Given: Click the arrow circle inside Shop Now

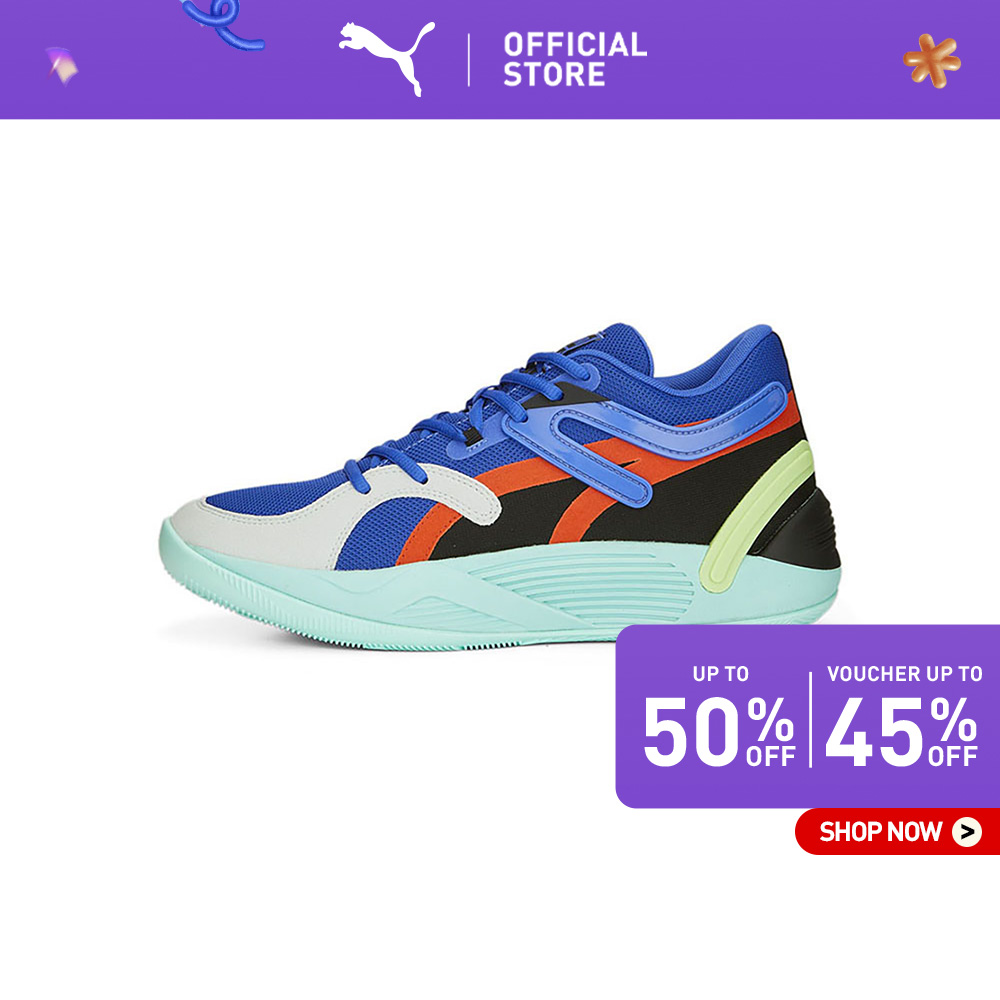Looking at the screenshot, I should point(967,832).
